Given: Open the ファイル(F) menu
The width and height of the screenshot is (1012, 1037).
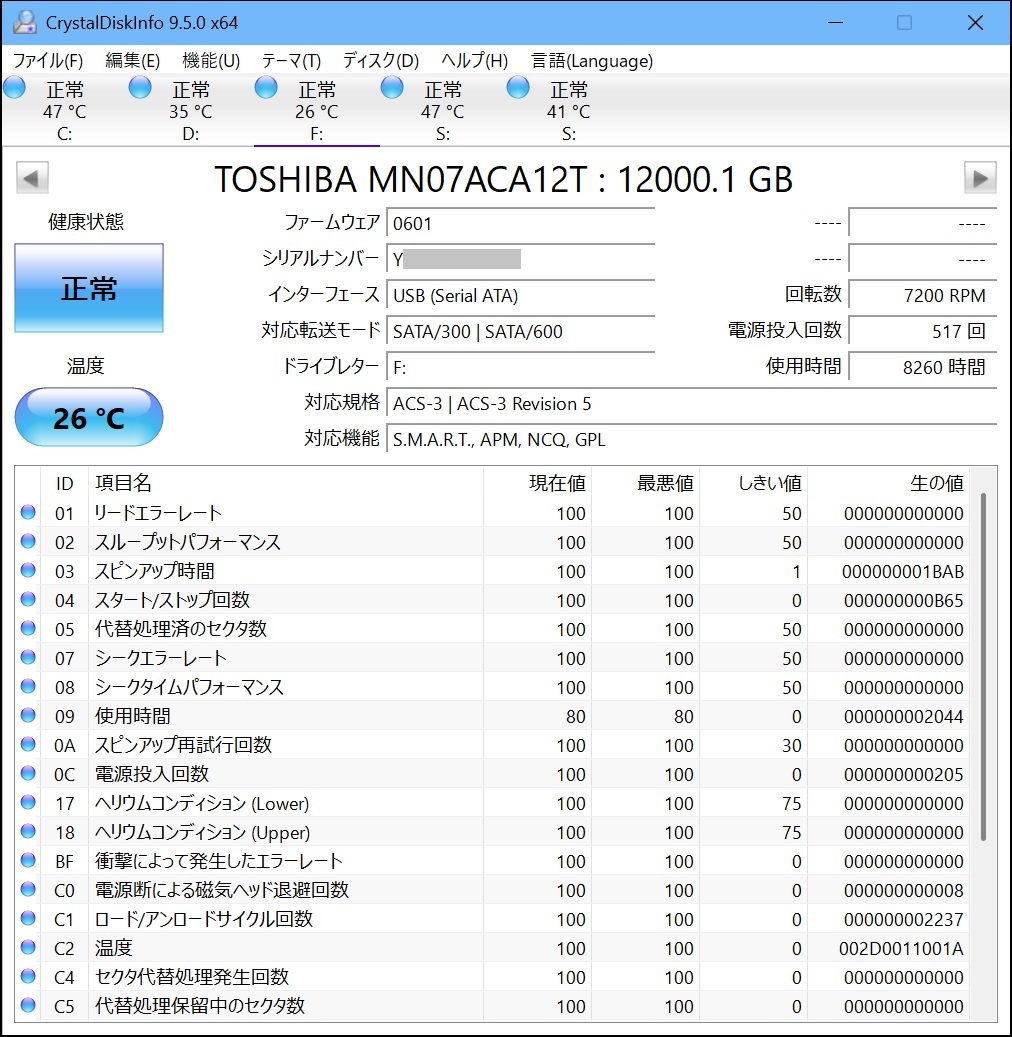Looking at the screenshot, I should point(48,61).
